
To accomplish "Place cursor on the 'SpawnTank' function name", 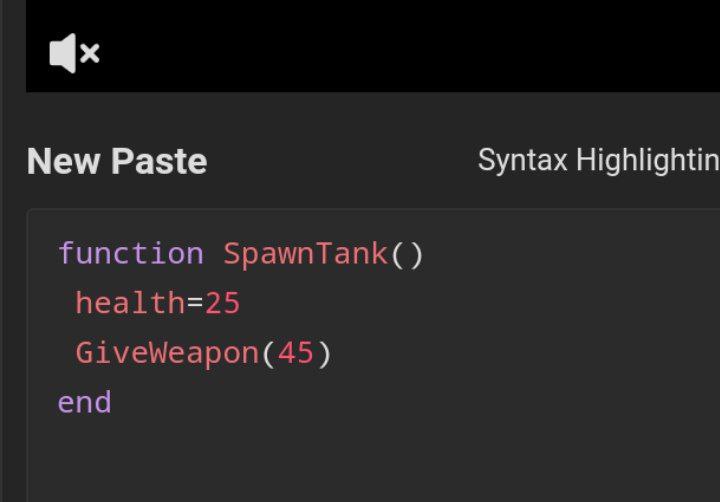I will coord(305,254).
